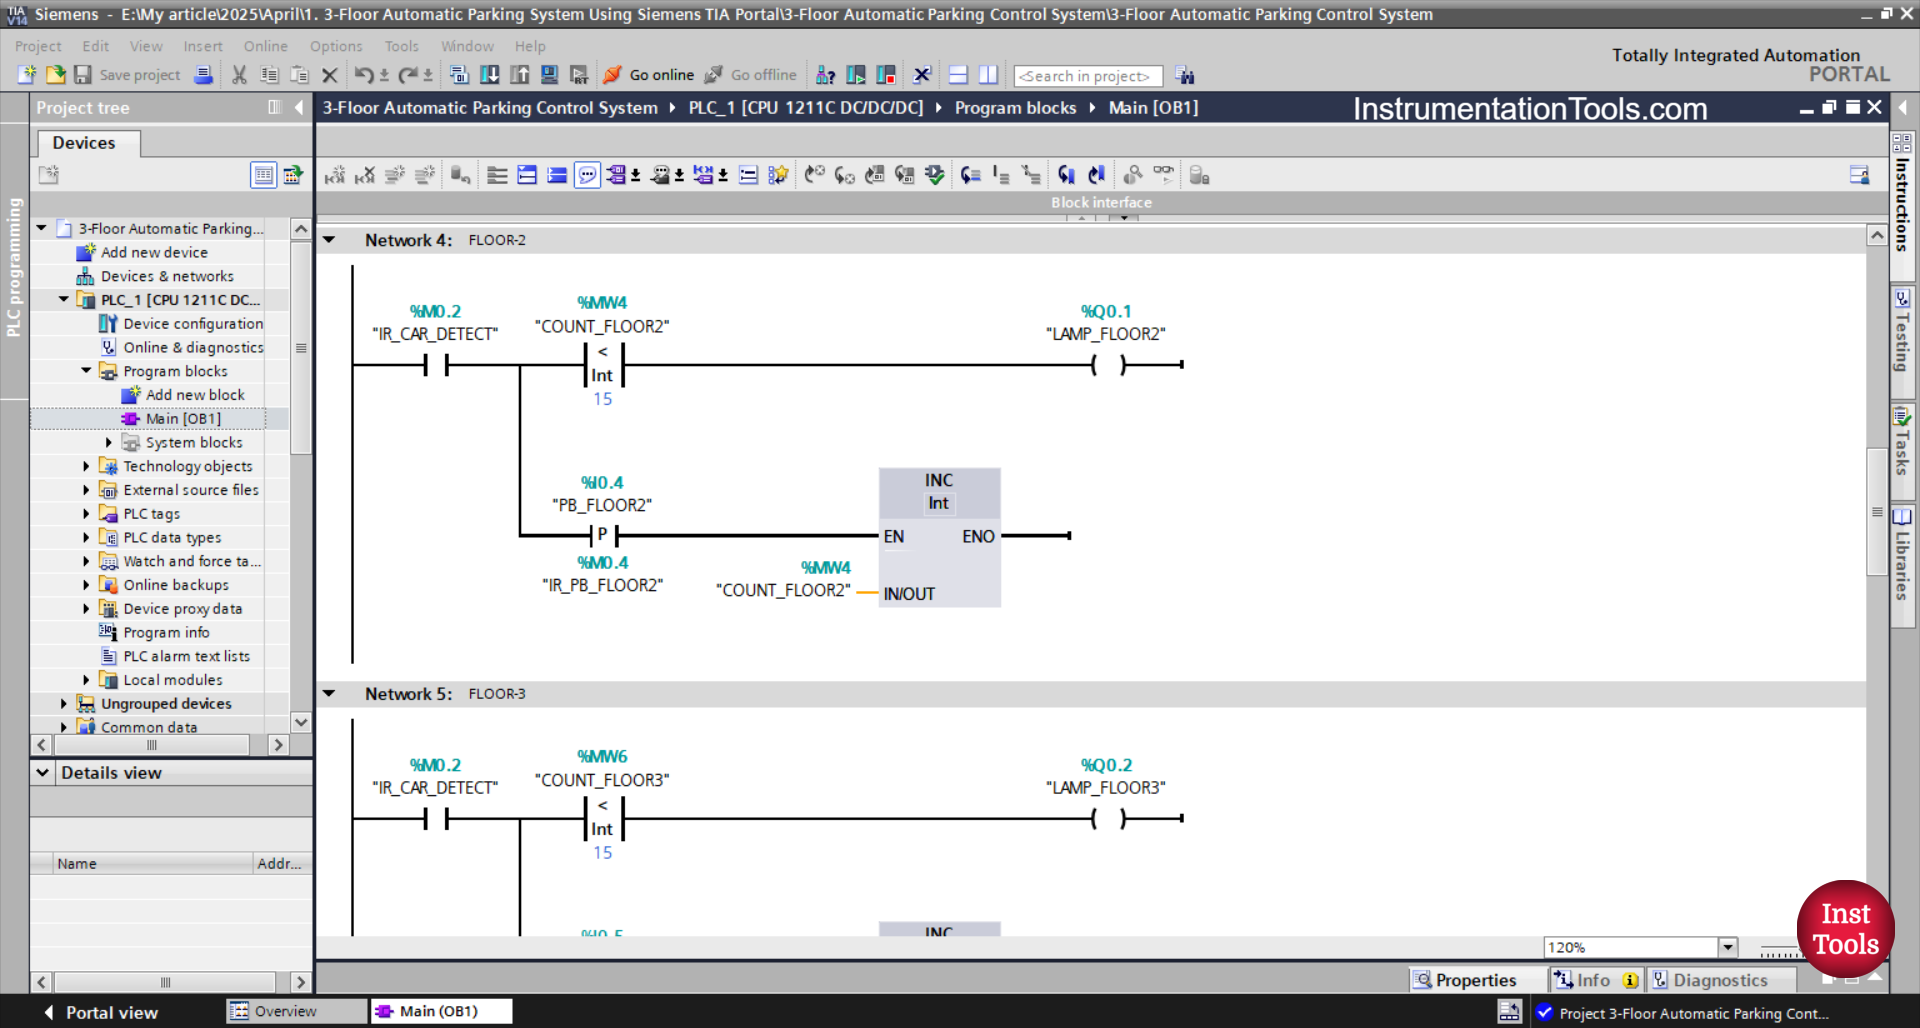1920x1028 pixels.
Task: Collapse the Details view panel
Action: (x=43, y=772)
